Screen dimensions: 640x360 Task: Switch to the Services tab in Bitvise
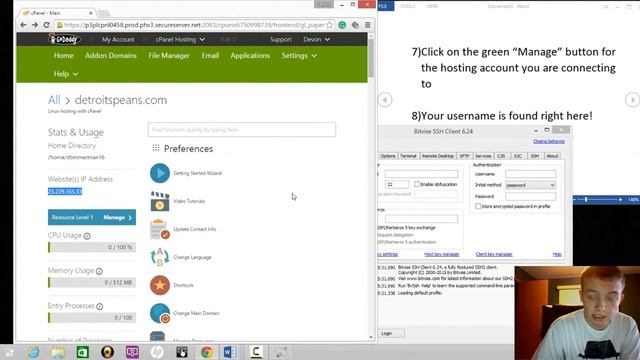pos(483,156)
